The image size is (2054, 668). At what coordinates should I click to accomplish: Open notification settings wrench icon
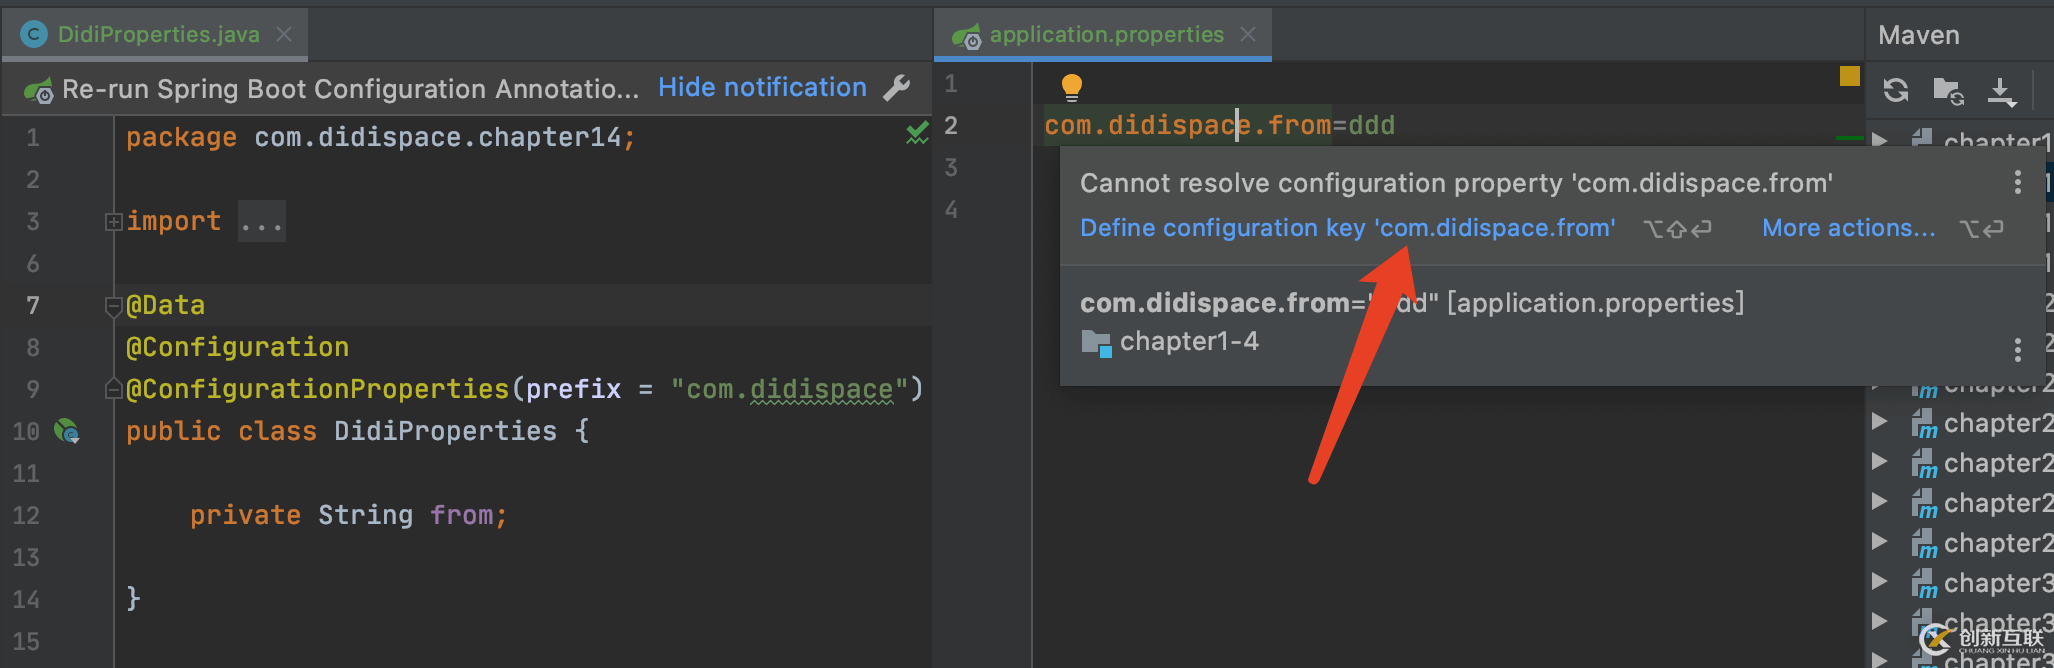pos(897,88)
